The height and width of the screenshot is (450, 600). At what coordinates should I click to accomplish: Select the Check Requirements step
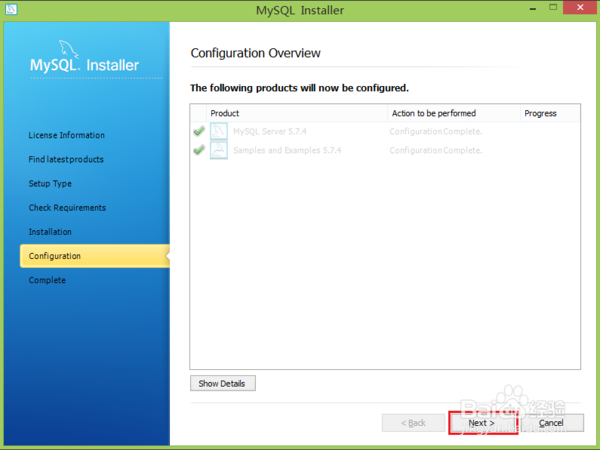click(x=67, y=208)
